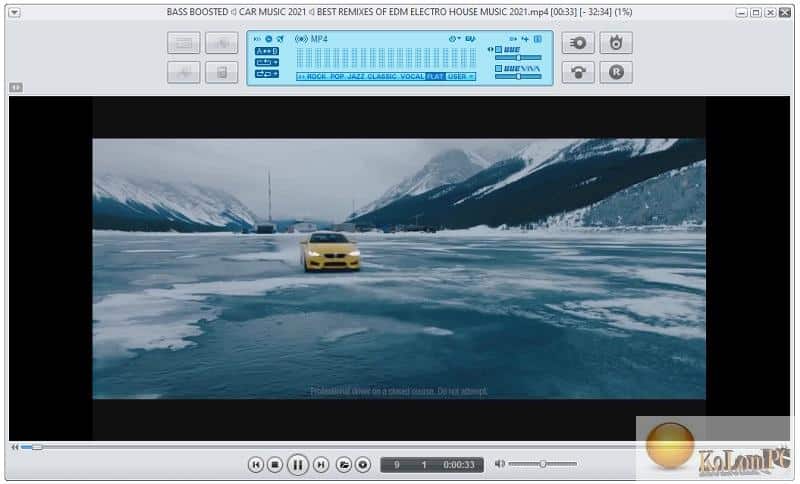Click the X-in-box button left of close
The width and height of the screenshot is (800, 484).
coord(770,13)
